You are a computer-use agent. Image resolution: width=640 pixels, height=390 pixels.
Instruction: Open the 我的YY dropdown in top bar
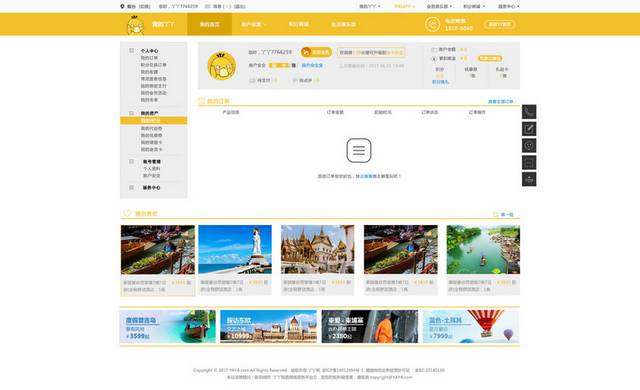click(370, 6)
